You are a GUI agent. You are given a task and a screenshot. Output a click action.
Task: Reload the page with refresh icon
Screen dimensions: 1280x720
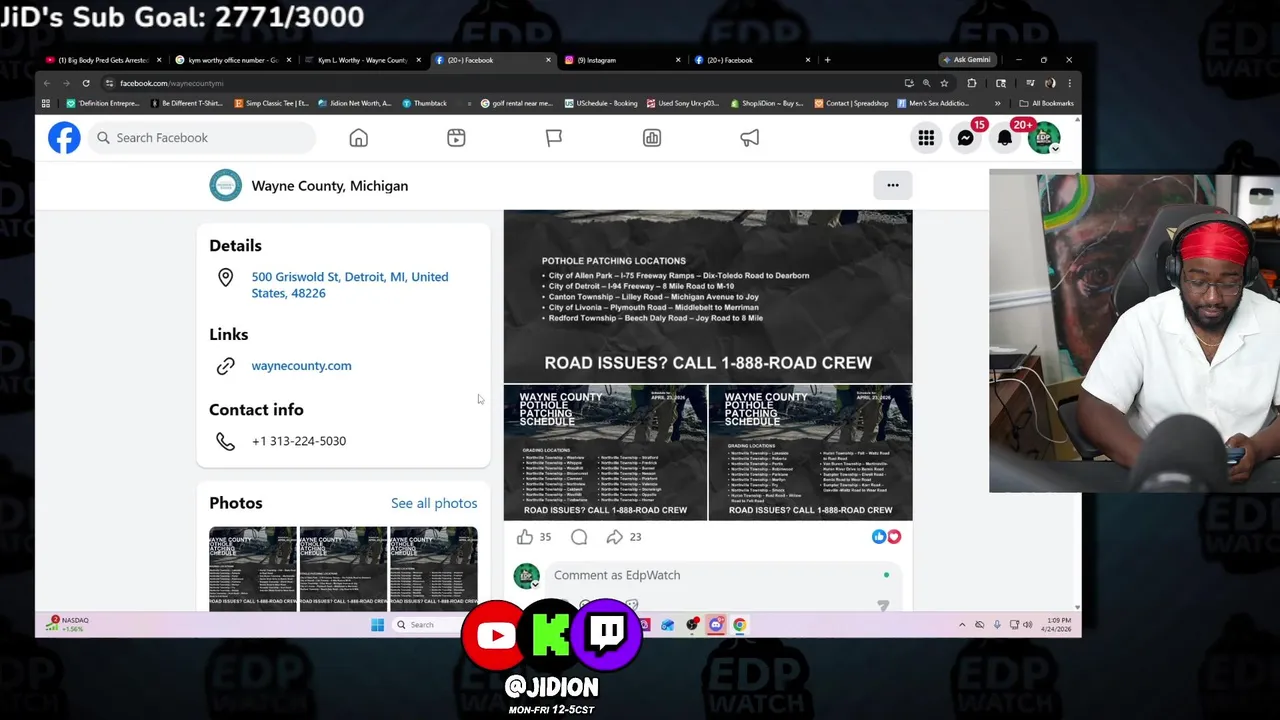click(x=86, y=83)
